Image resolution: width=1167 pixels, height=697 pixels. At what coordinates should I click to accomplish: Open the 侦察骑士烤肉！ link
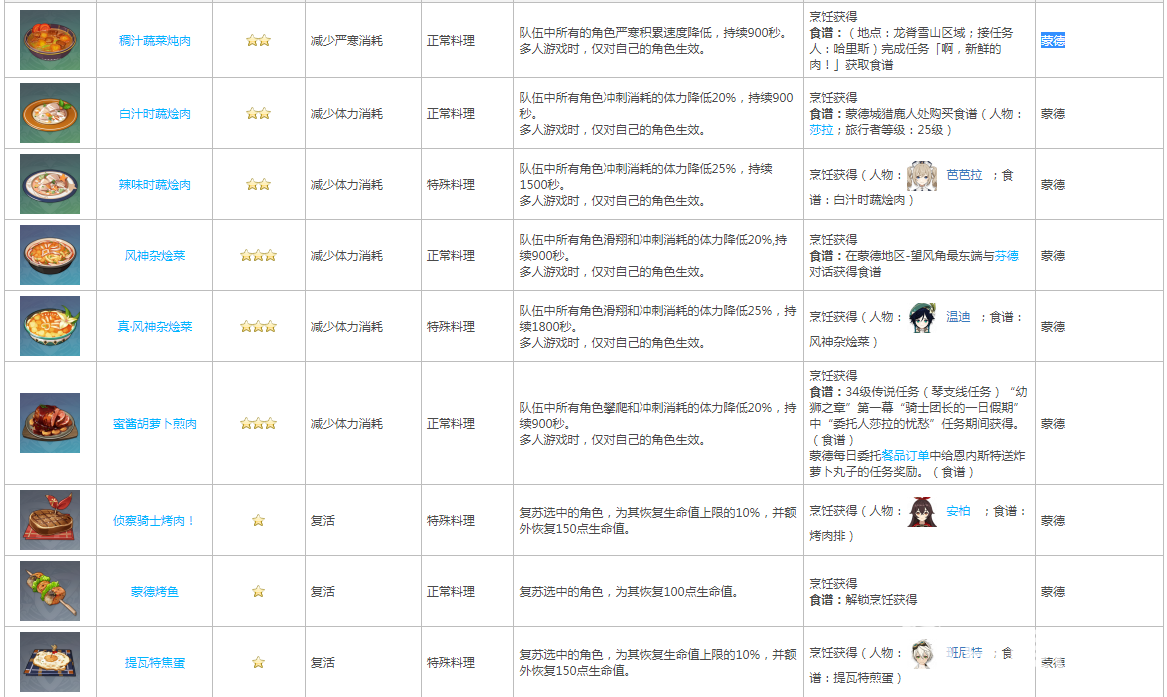click(x=155, y=521)
